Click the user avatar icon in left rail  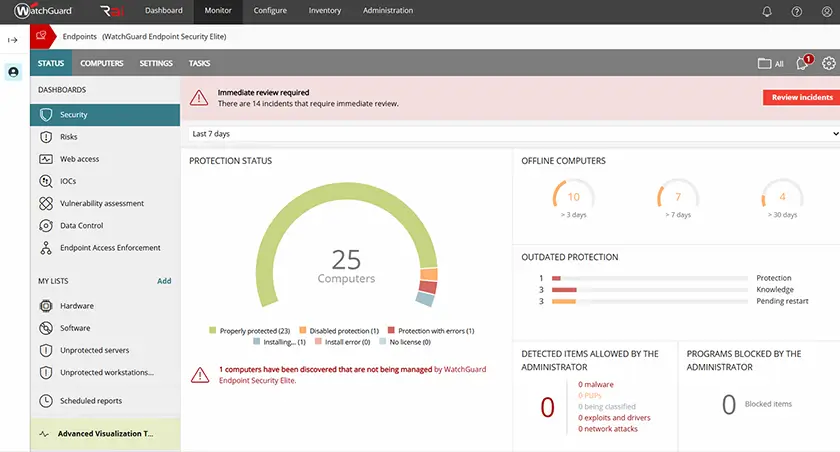[13, 72]
